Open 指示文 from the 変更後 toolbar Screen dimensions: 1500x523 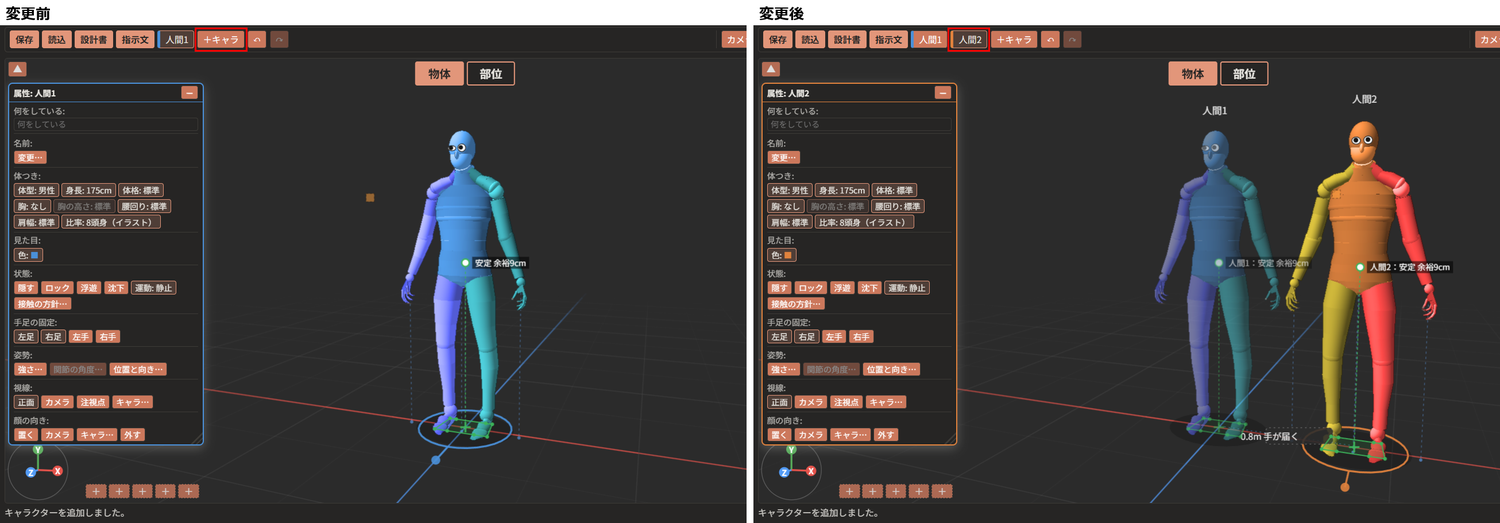click(888, 40)
